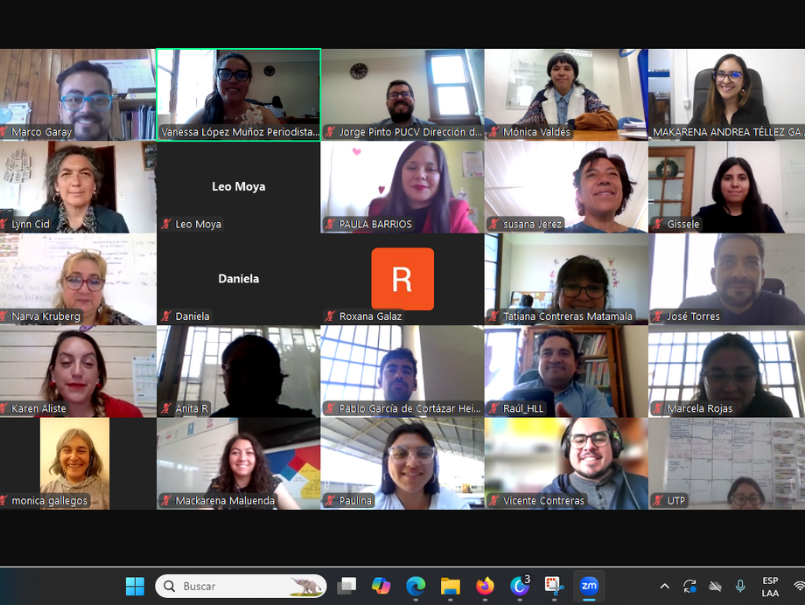Click the Zoom icon in the taskbar
805x605 pixels.
point(589,586)
